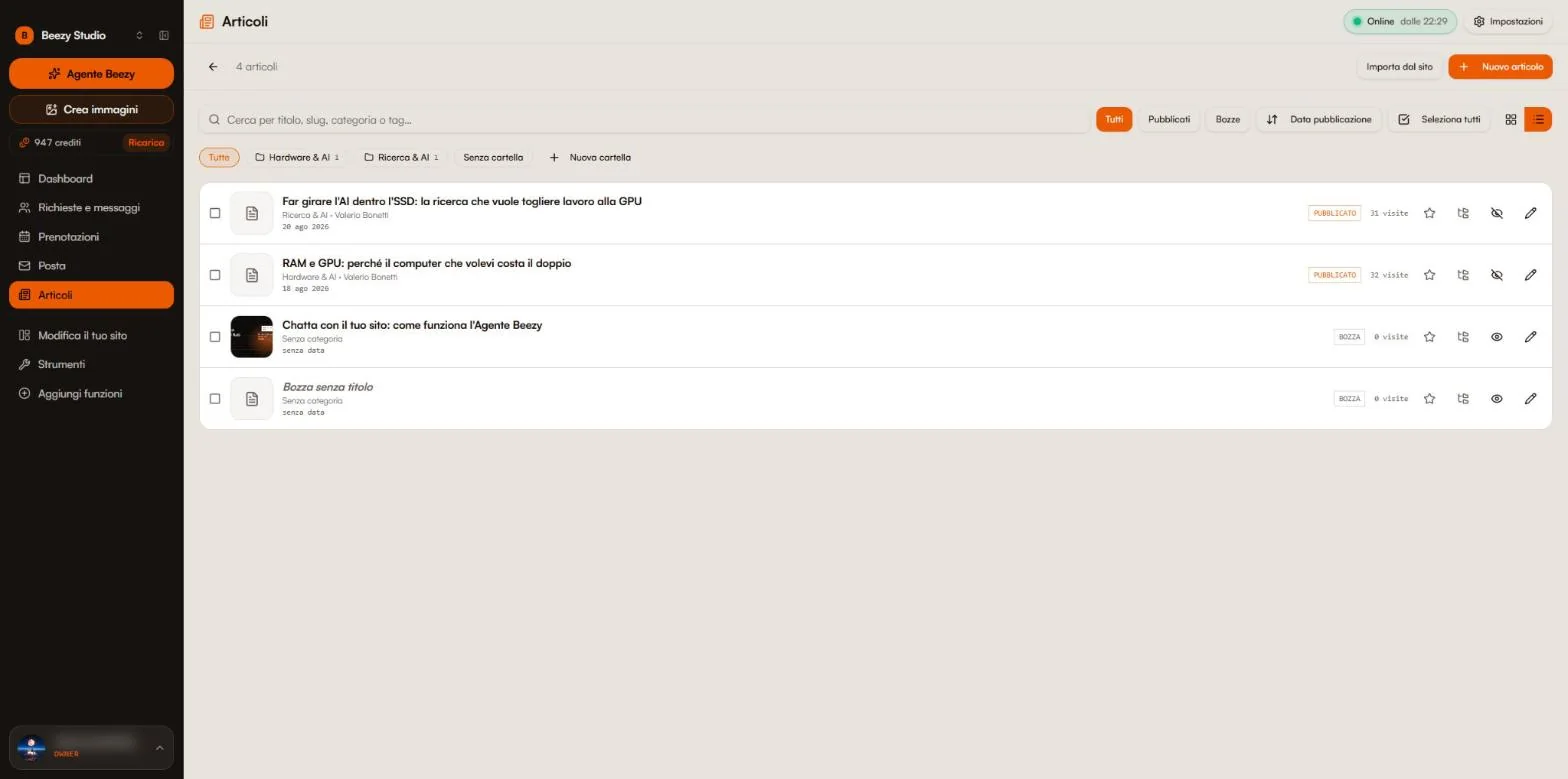Star the 'RAM e GPU' article
The image size is (1568, 779).
[x=1430, y=275]
